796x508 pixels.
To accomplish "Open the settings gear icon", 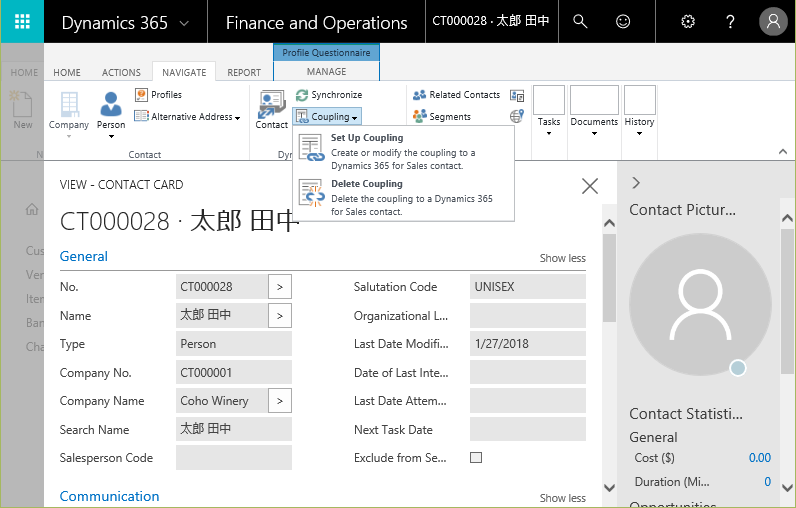I will [x=687, y=21].
